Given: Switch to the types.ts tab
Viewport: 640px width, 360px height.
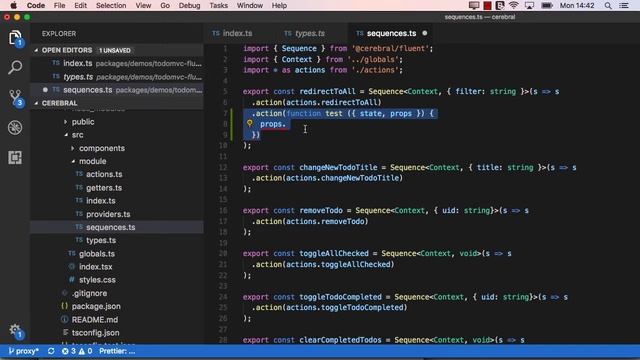Looking at the screenshot, I should 305,33.
